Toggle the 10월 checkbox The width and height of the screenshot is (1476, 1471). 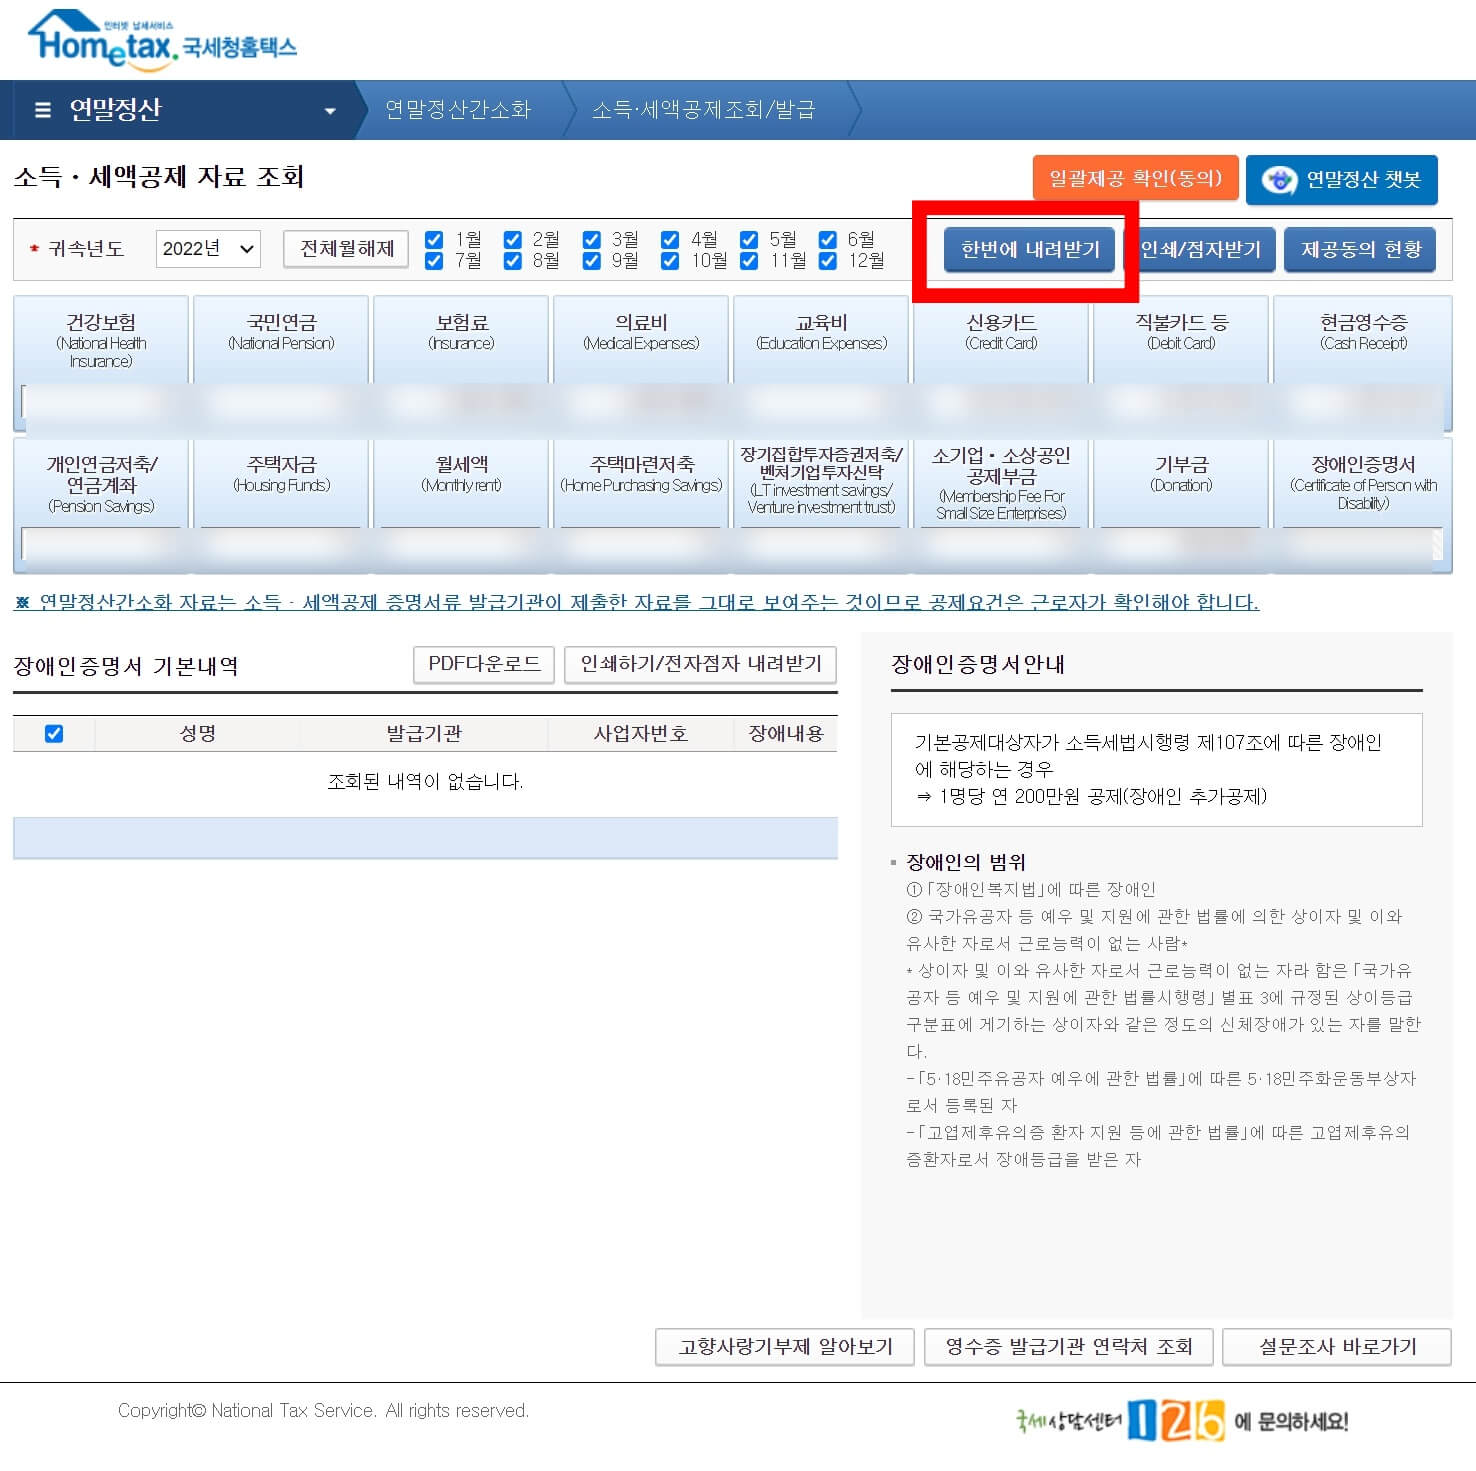click(x=670, y=261)
